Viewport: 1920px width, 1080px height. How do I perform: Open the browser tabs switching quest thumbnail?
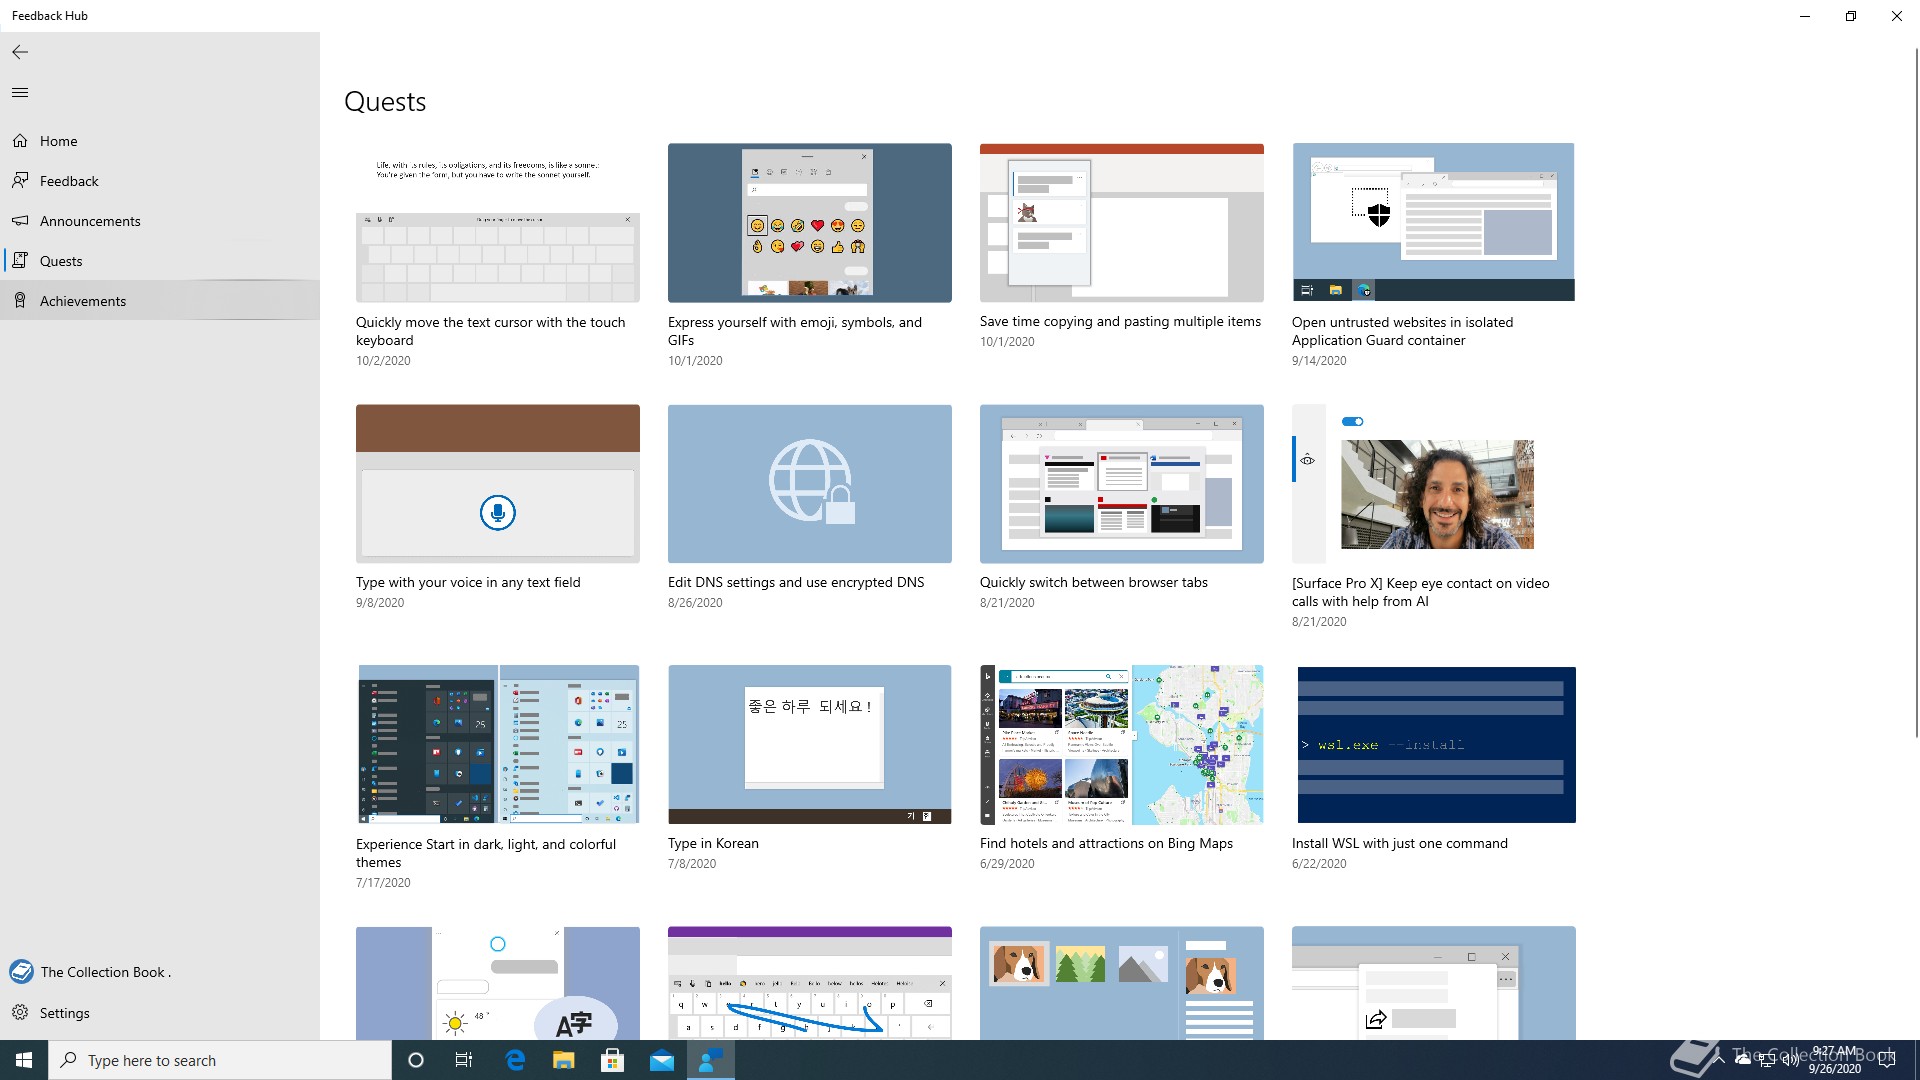pos(1122,484)
